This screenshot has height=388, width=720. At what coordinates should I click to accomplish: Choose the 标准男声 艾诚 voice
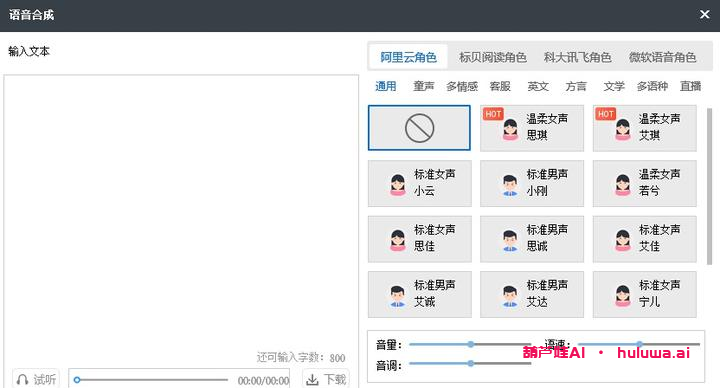tap(419, 294)
